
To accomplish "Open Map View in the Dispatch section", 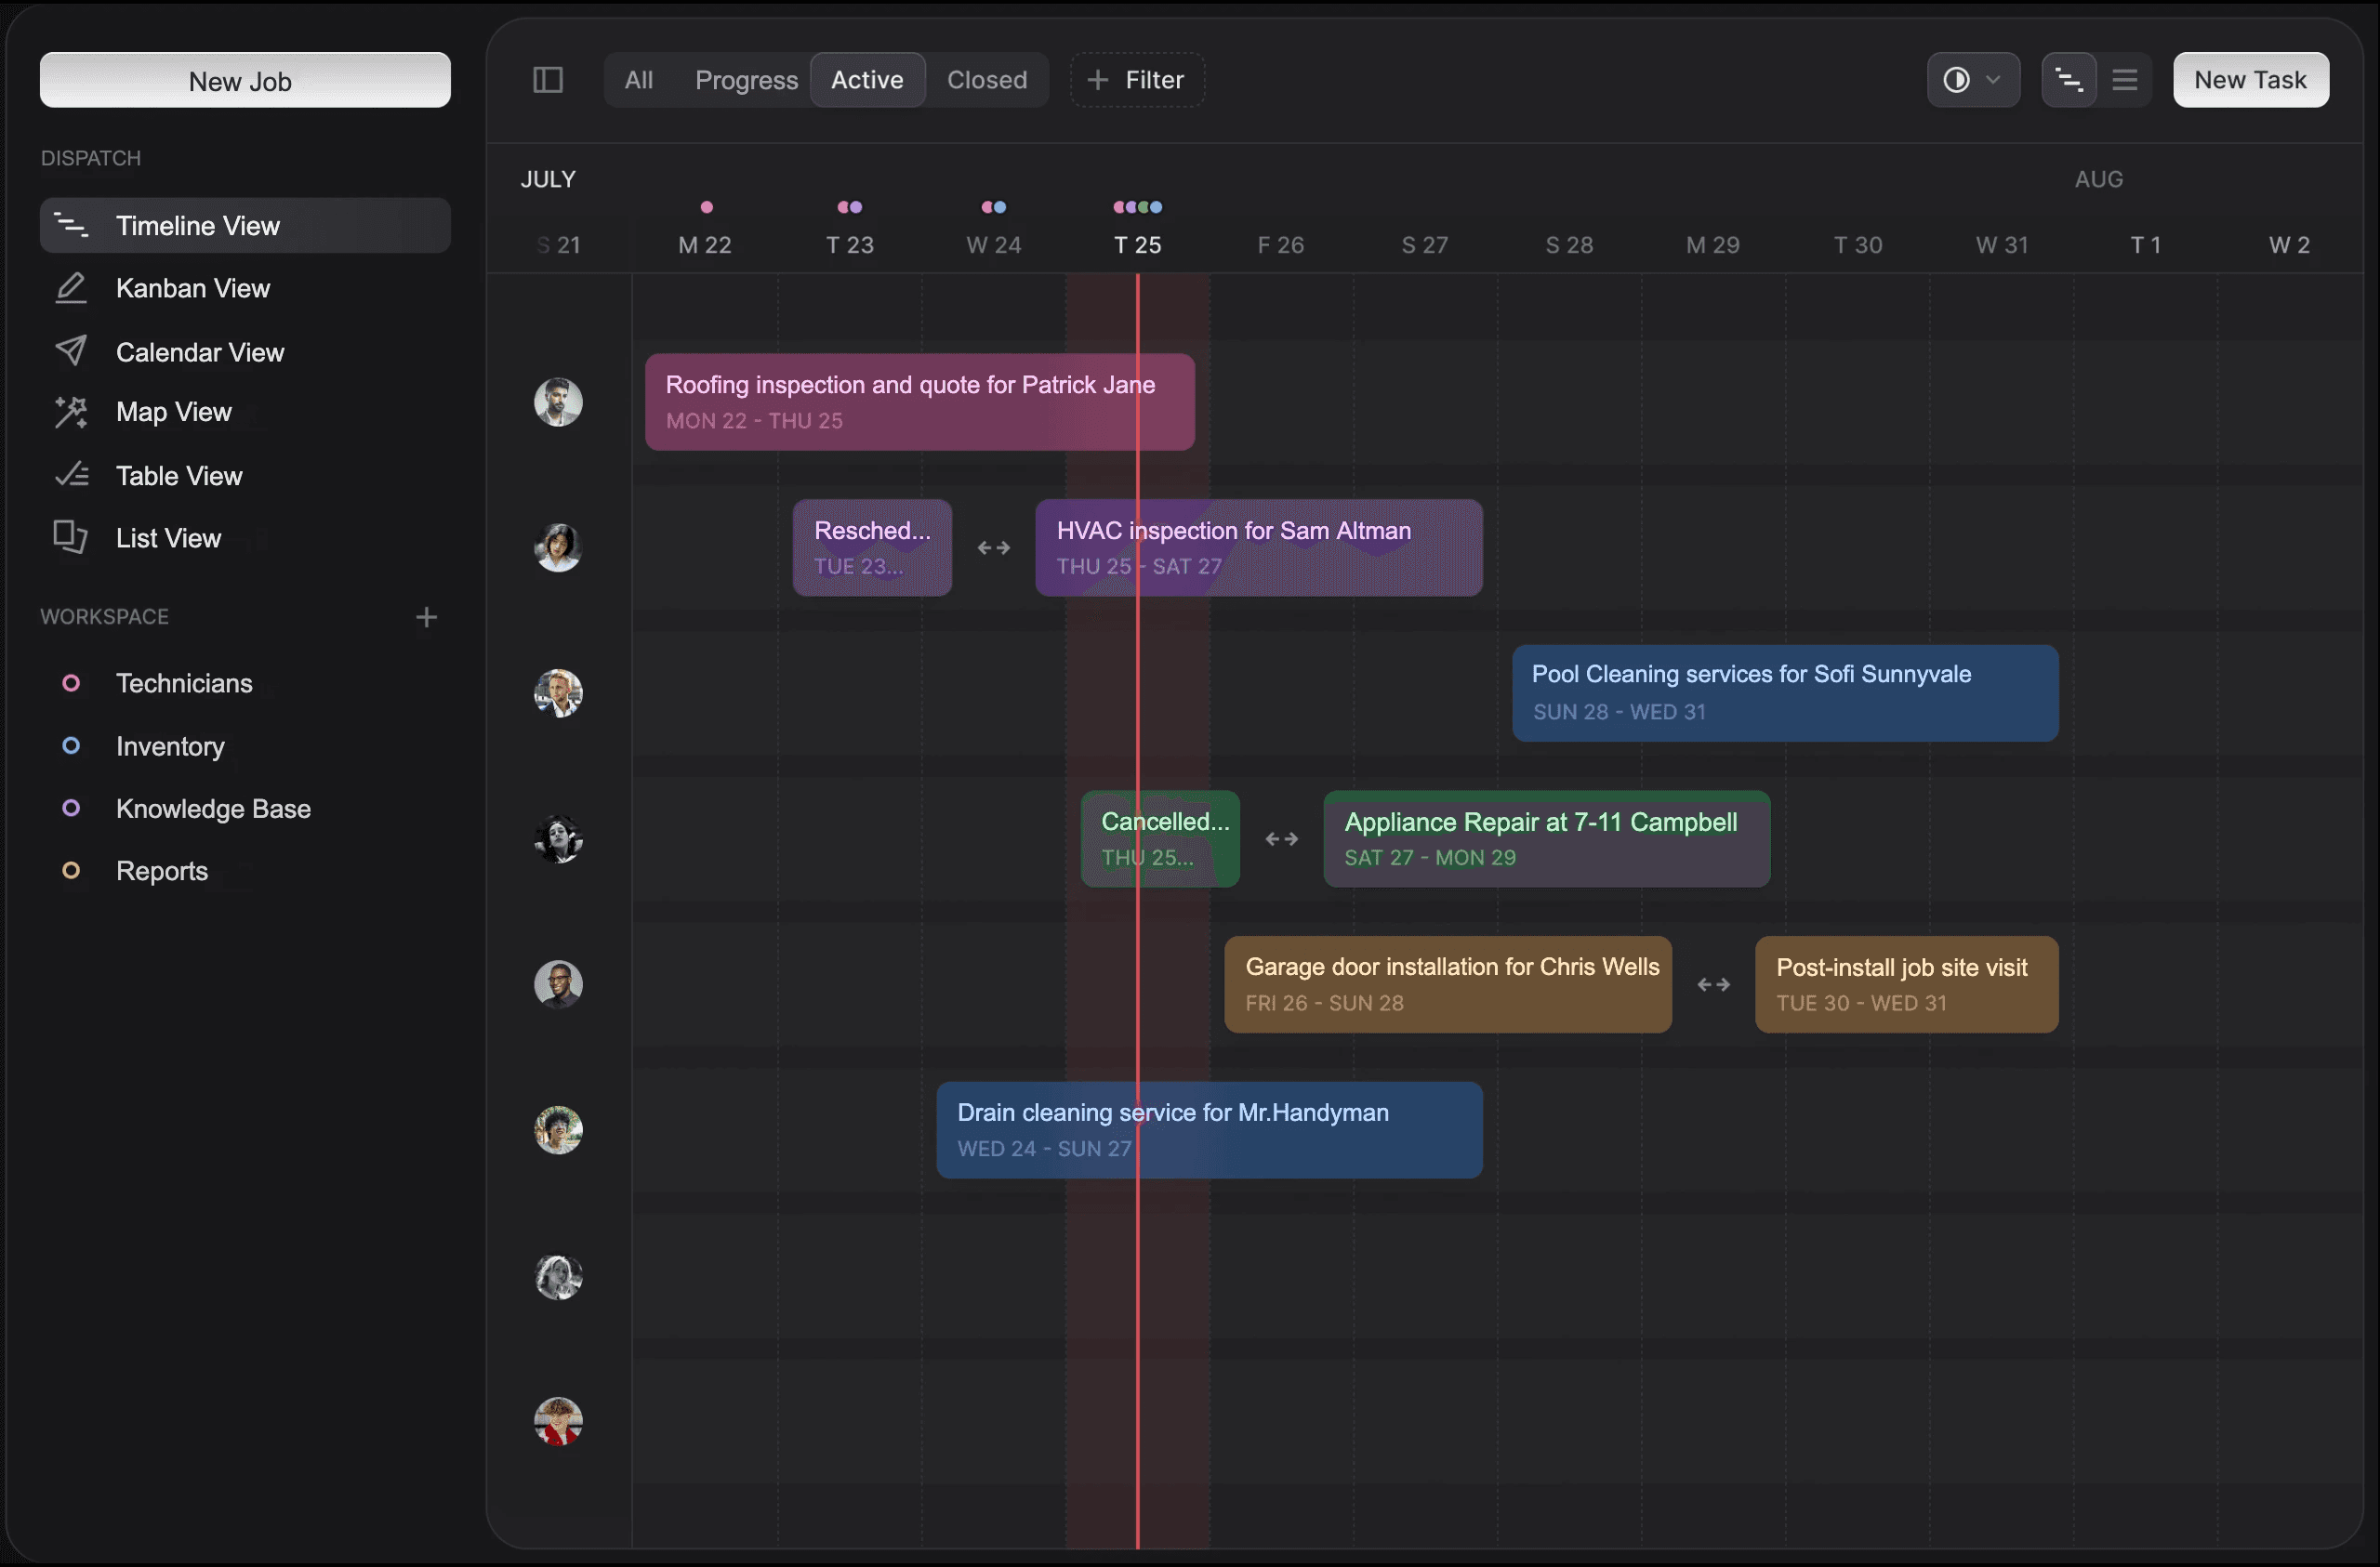I will point(173,412).
